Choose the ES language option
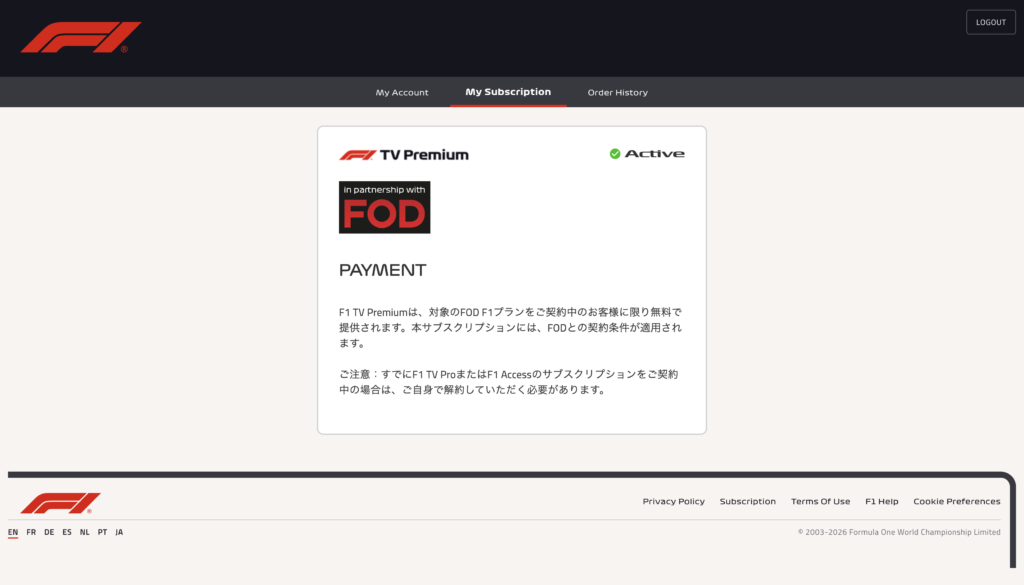 67,532
